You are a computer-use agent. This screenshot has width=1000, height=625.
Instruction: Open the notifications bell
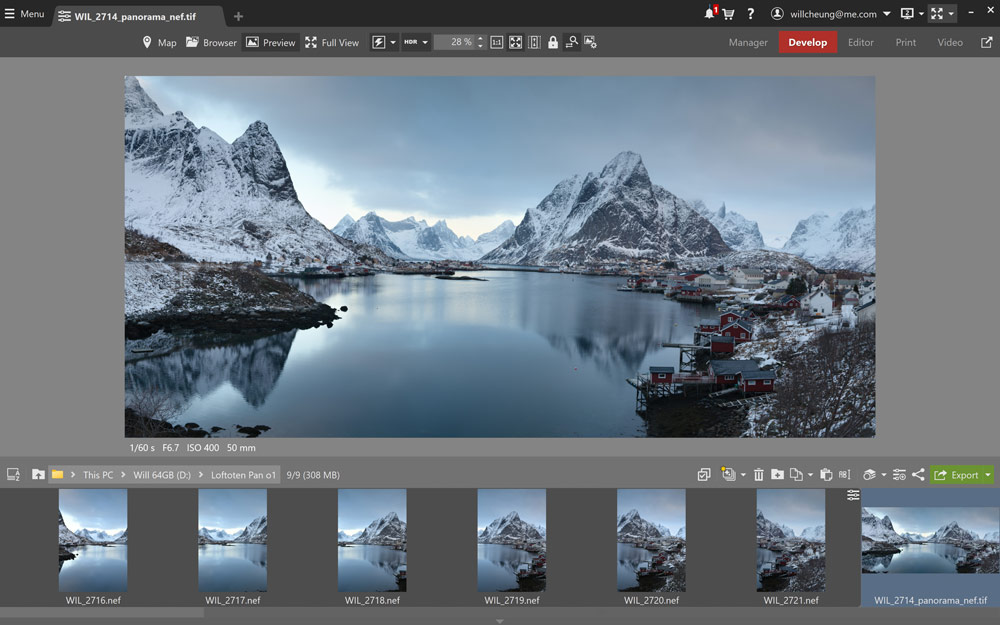710,13
